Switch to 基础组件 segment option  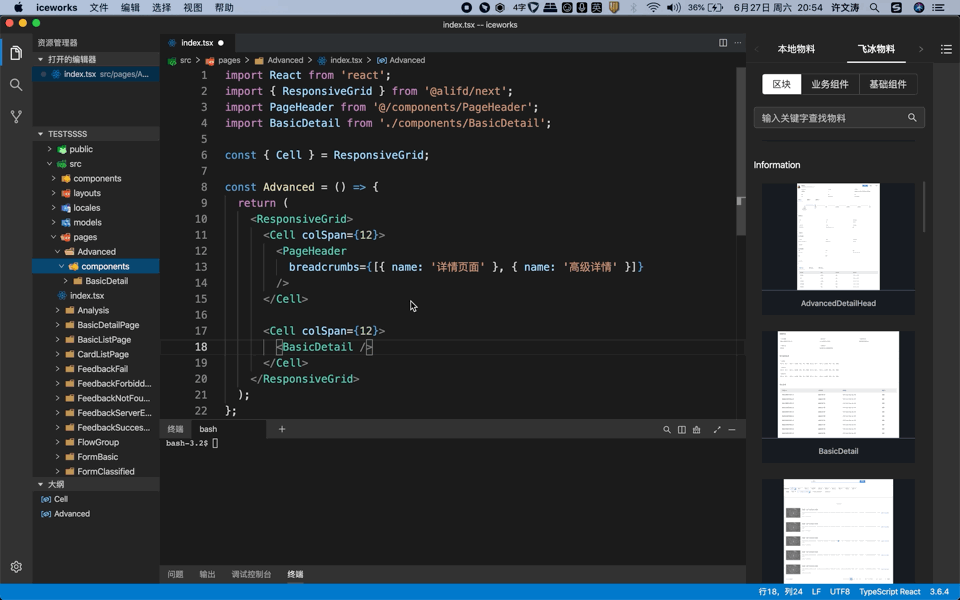[x=887, y=85]
